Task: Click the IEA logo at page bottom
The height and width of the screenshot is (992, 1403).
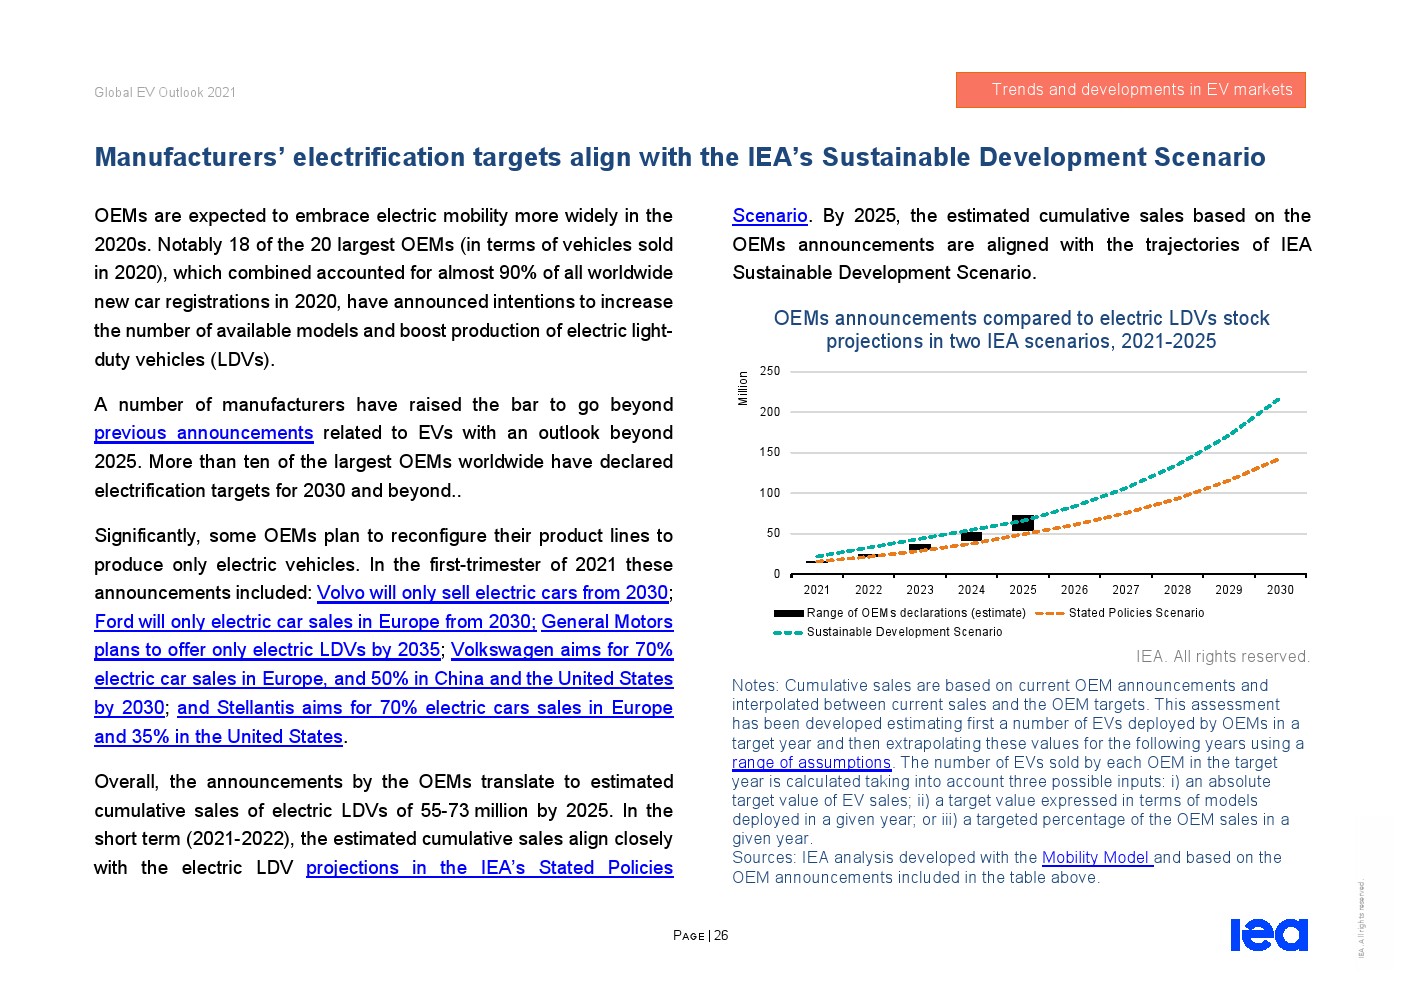Action: point(1268,934)
